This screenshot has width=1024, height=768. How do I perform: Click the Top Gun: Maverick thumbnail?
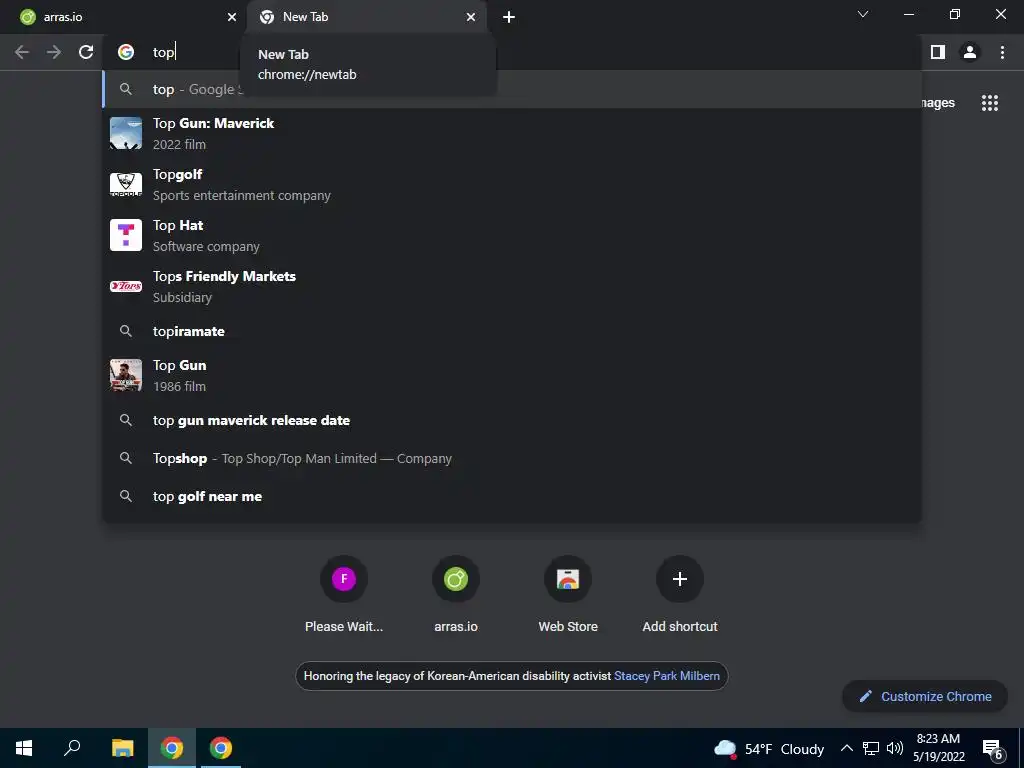[x=126, y=133]
